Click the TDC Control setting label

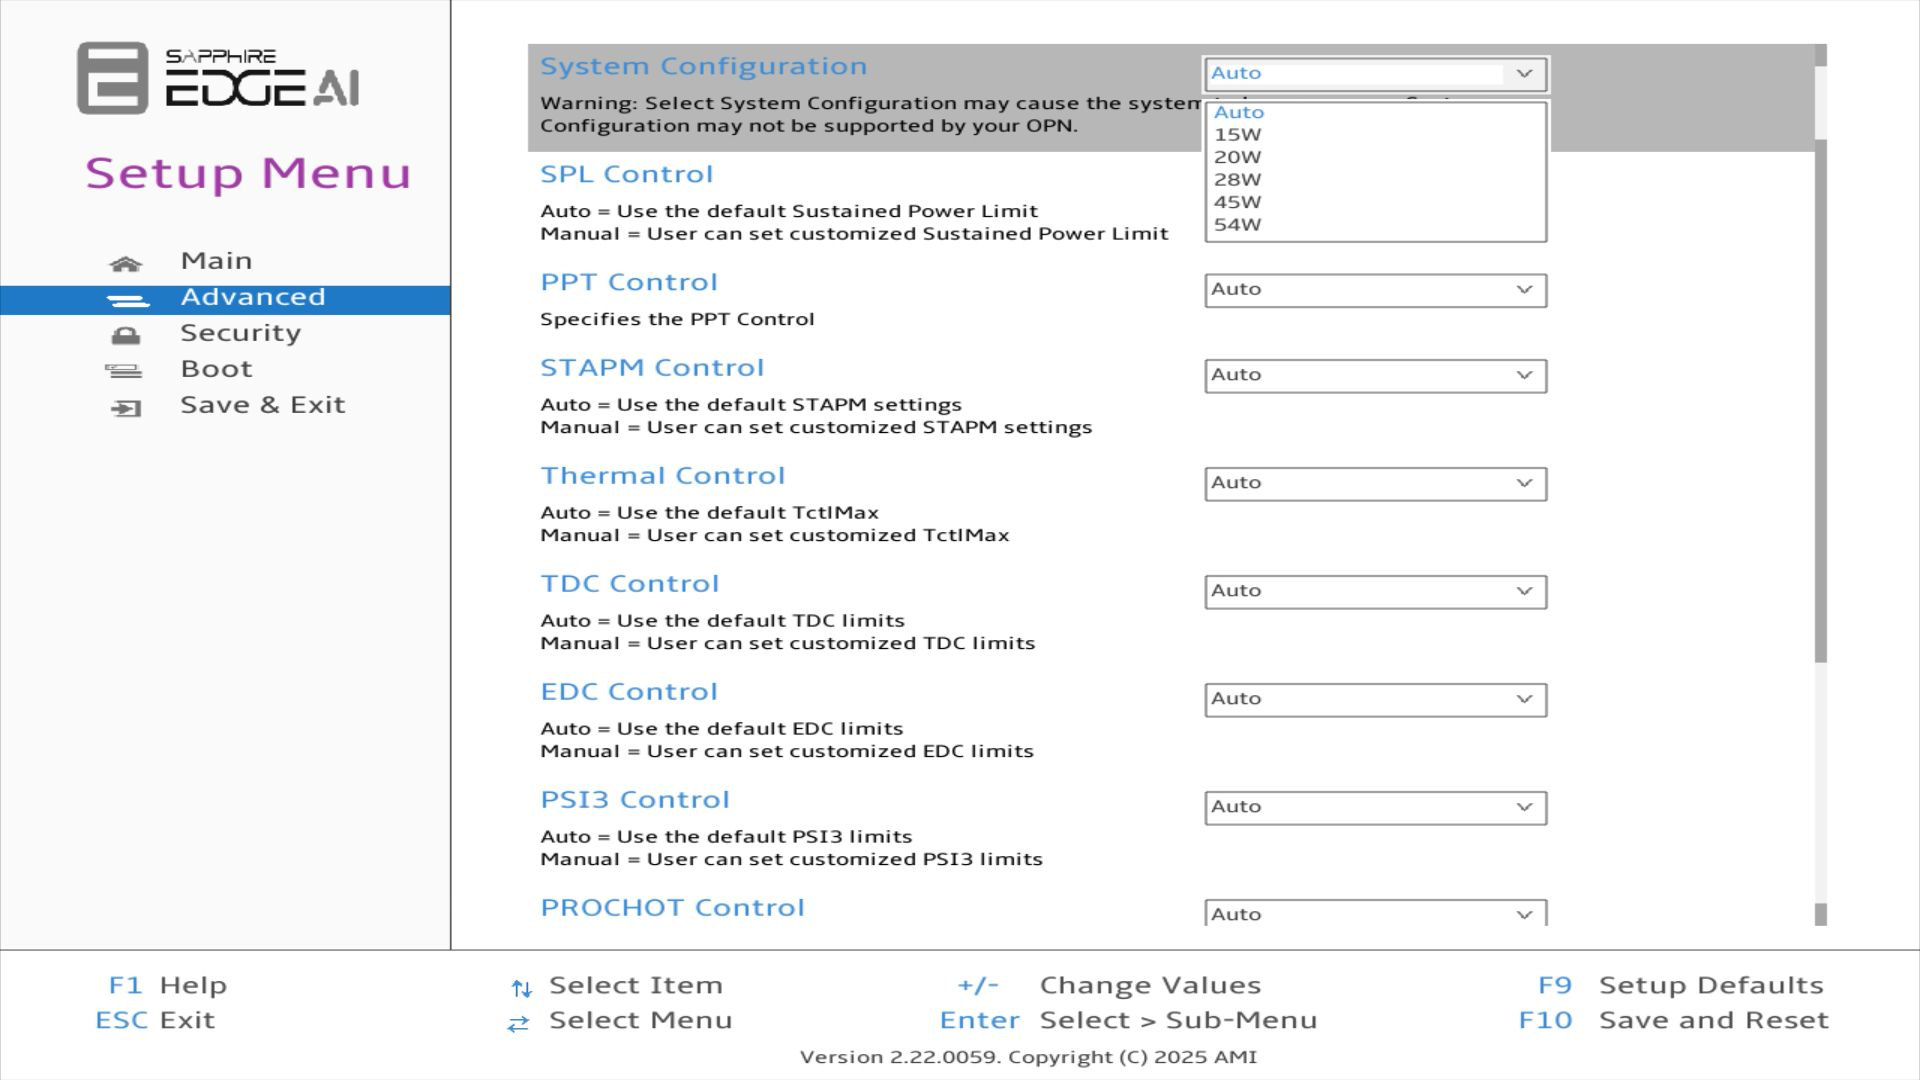629,584
